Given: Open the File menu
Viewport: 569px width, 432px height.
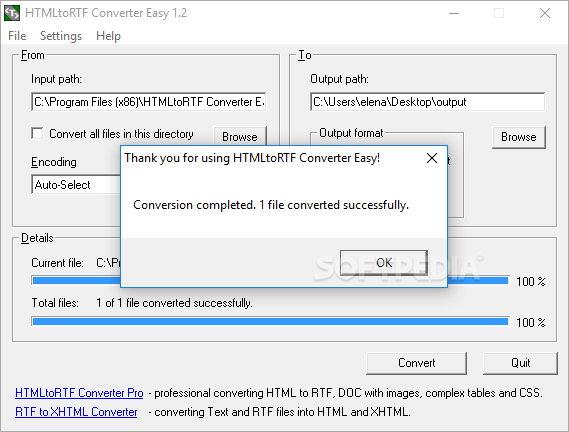Looking at the screenshot, I should (x=17, y=36).
